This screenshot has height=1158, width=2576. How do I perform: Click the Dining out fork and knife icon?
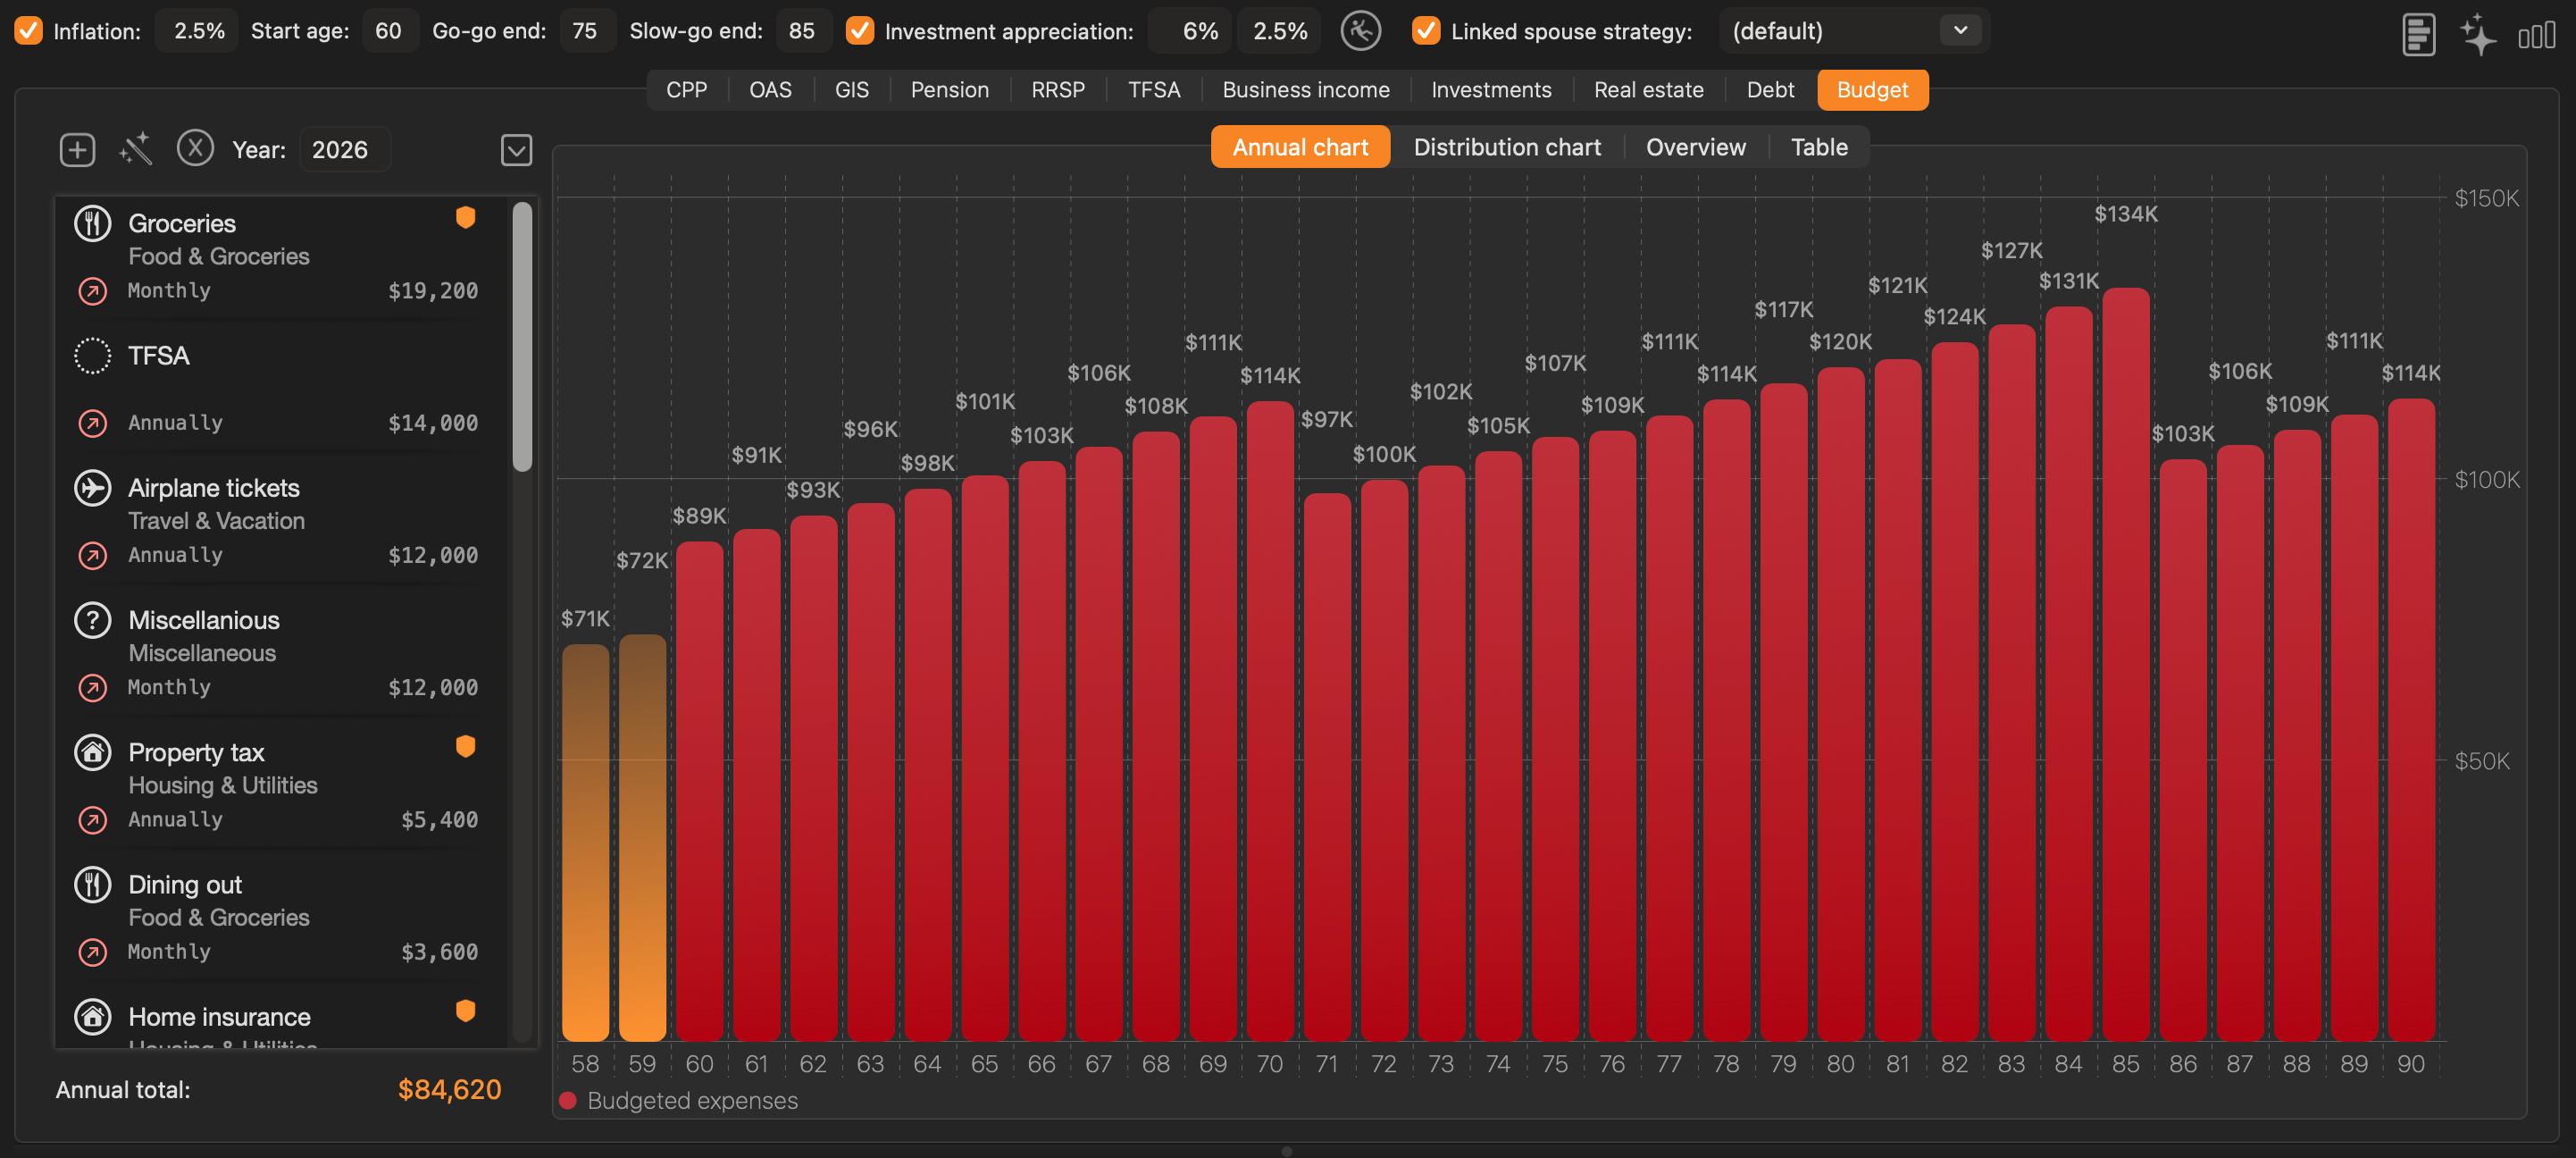(x=93, y=884)
